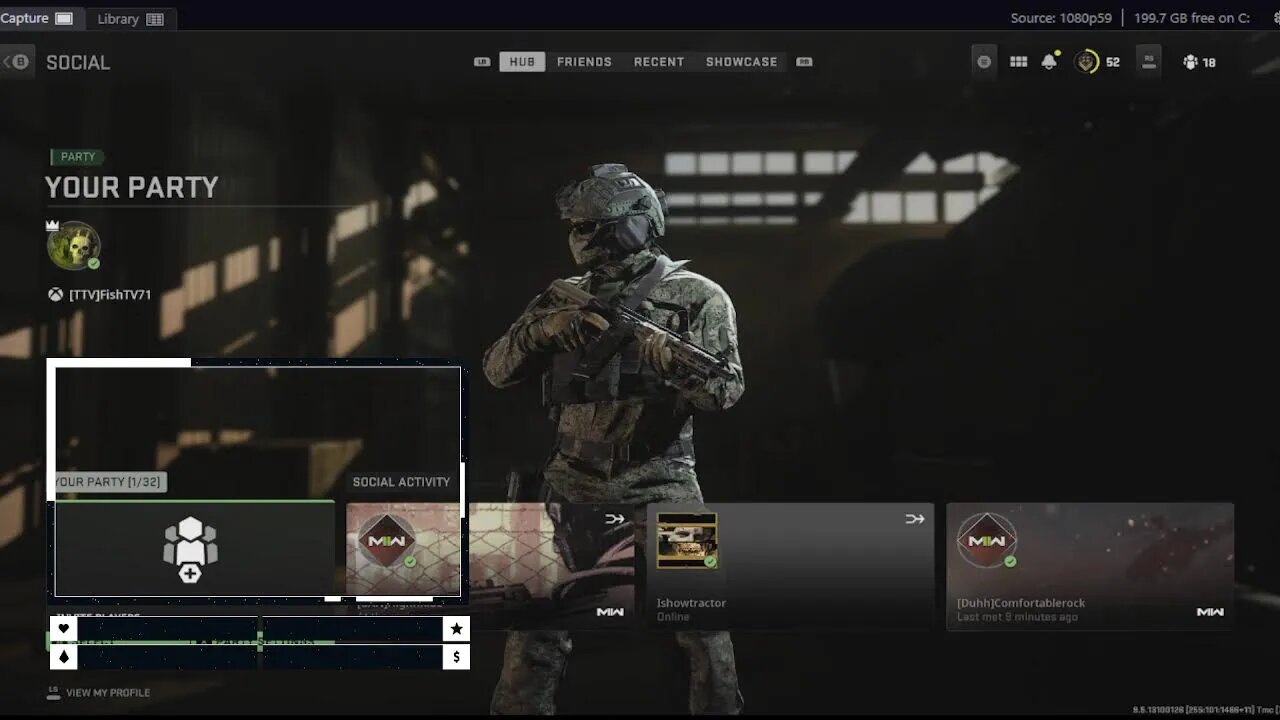1280x720 pixels.
Task: Click the join arrow on first activity card
Action: tap(614, 518)
